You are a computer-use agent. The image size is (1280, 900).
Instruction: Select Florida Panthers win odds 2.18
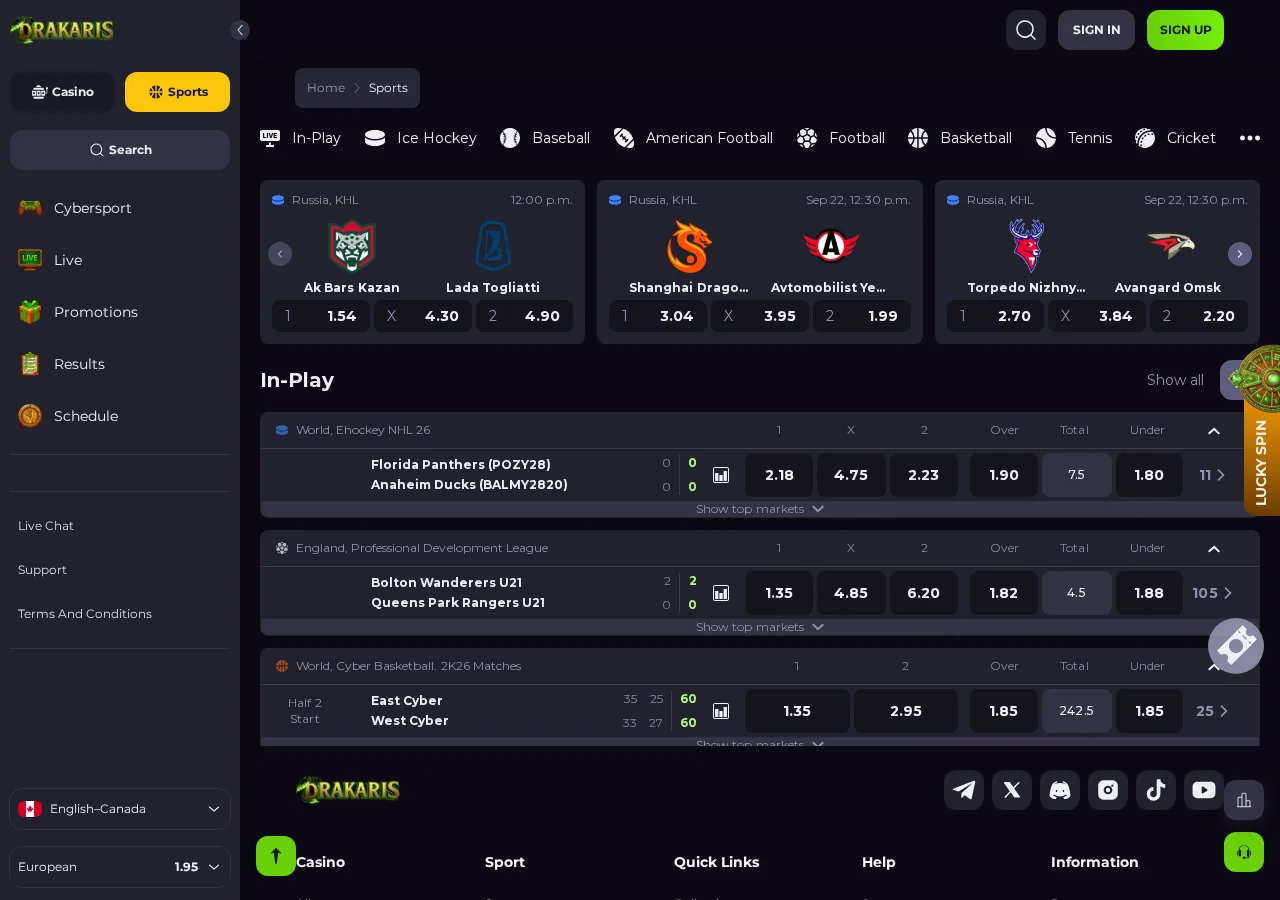pos(779,475)
